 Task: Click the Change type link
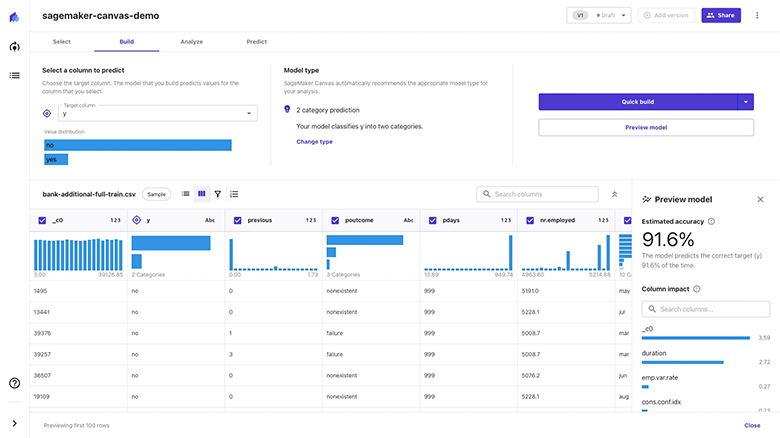point(314,142)
